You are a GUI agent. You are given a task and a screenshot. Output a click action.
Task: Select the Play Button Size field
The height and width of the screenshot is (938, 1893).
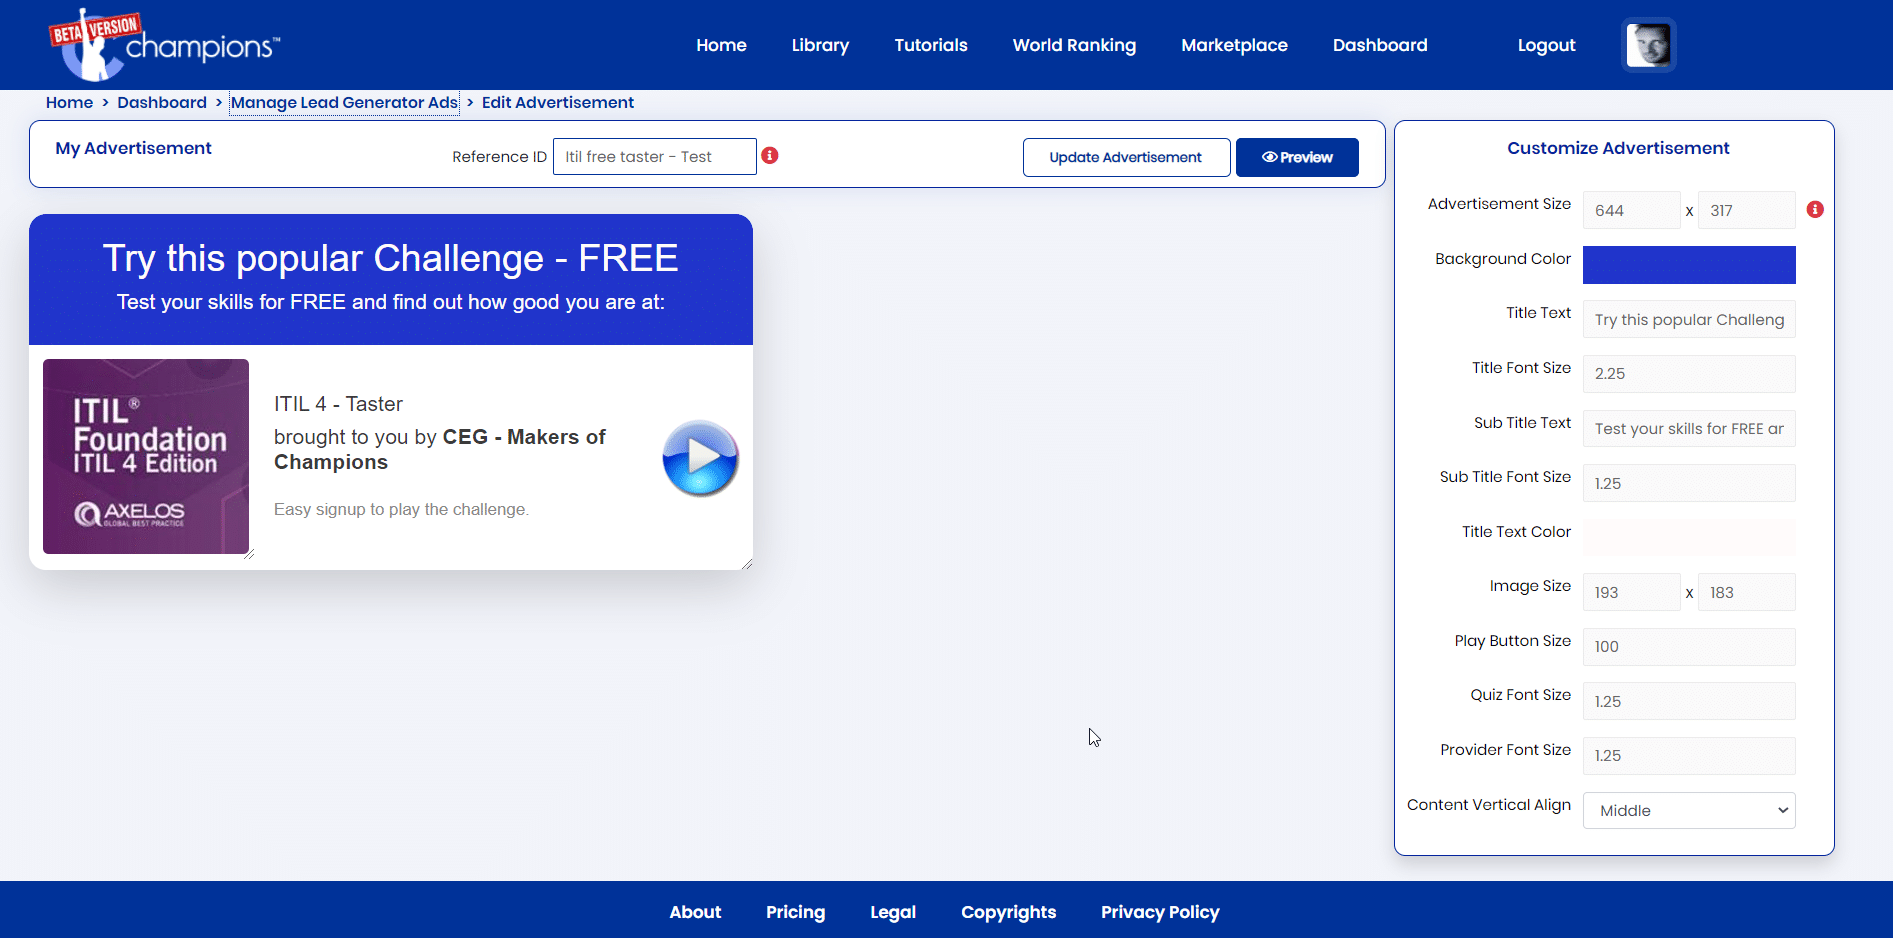(1689, 647)
